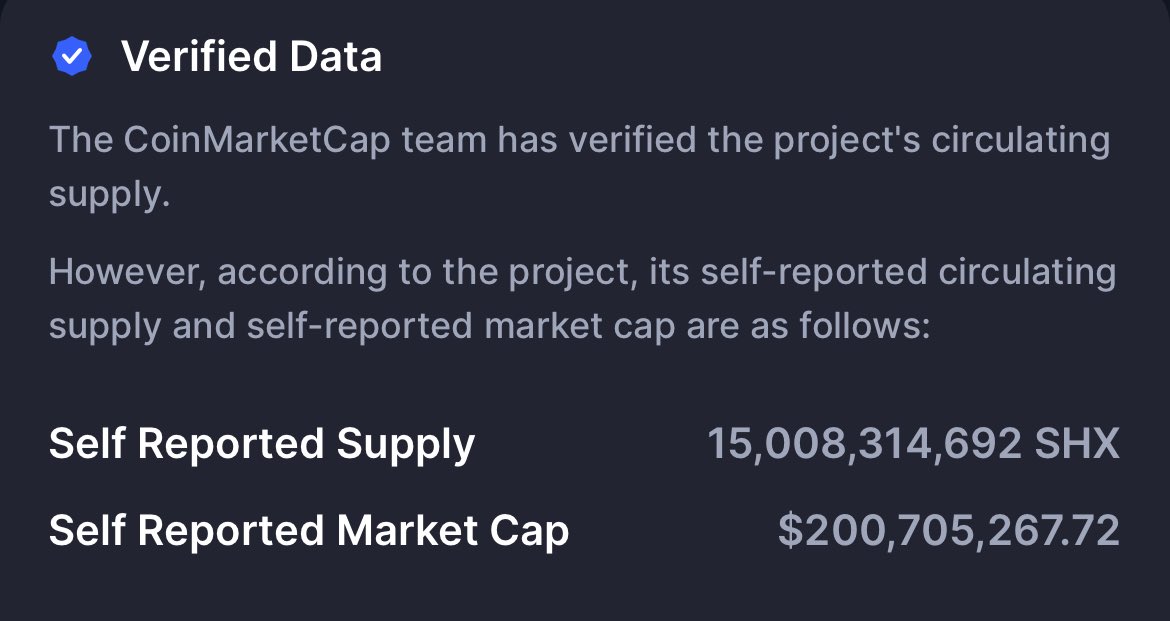Click the word Data in the title

coord(336,56)
